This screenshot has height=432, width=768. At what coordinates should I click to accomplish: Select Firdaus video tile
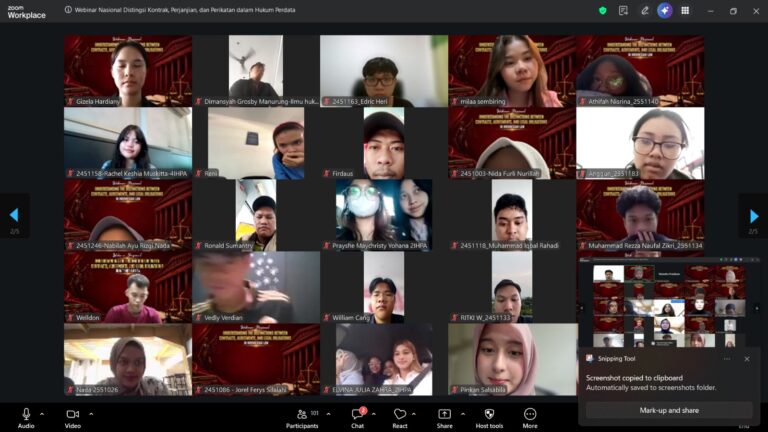coord(384,143)
